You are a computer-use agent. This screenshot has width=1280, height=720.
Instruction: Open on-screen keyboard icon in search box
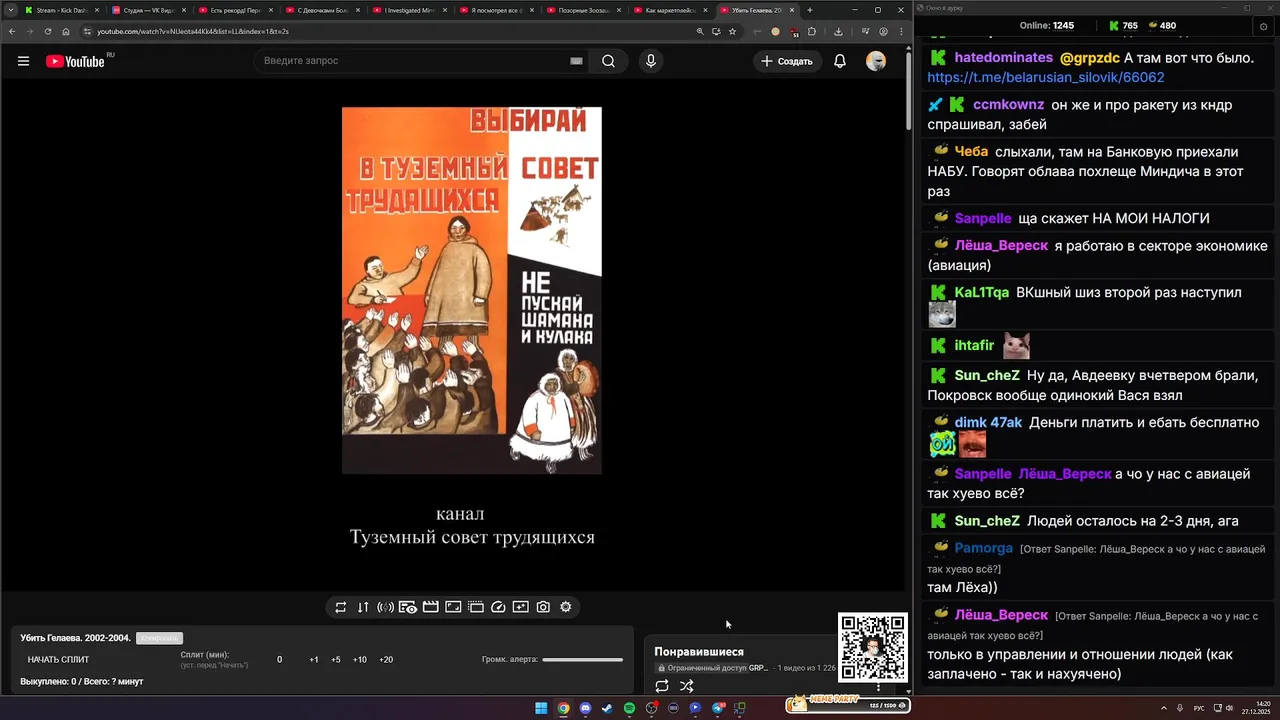[576, 61]
